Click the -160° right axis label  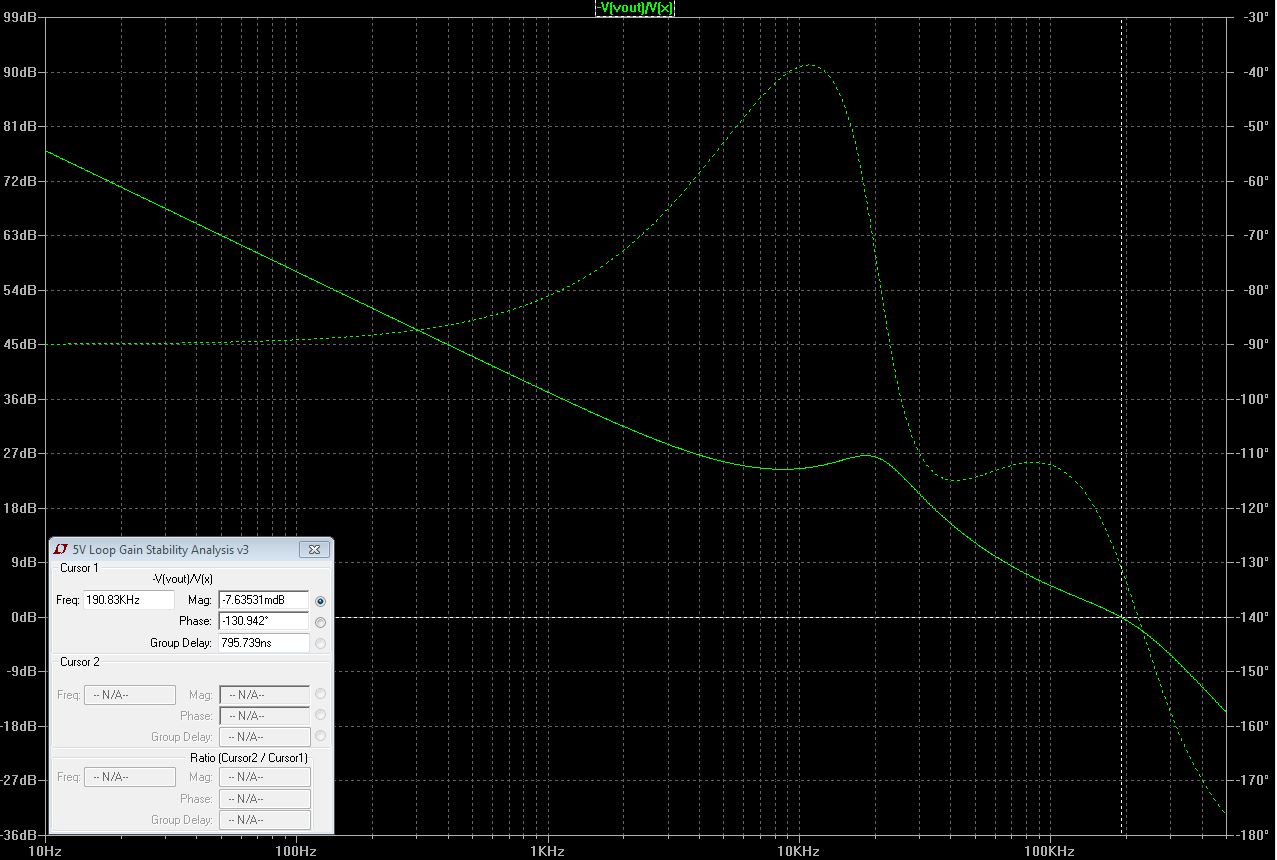pyautogui.click(x=1255, y=726)
